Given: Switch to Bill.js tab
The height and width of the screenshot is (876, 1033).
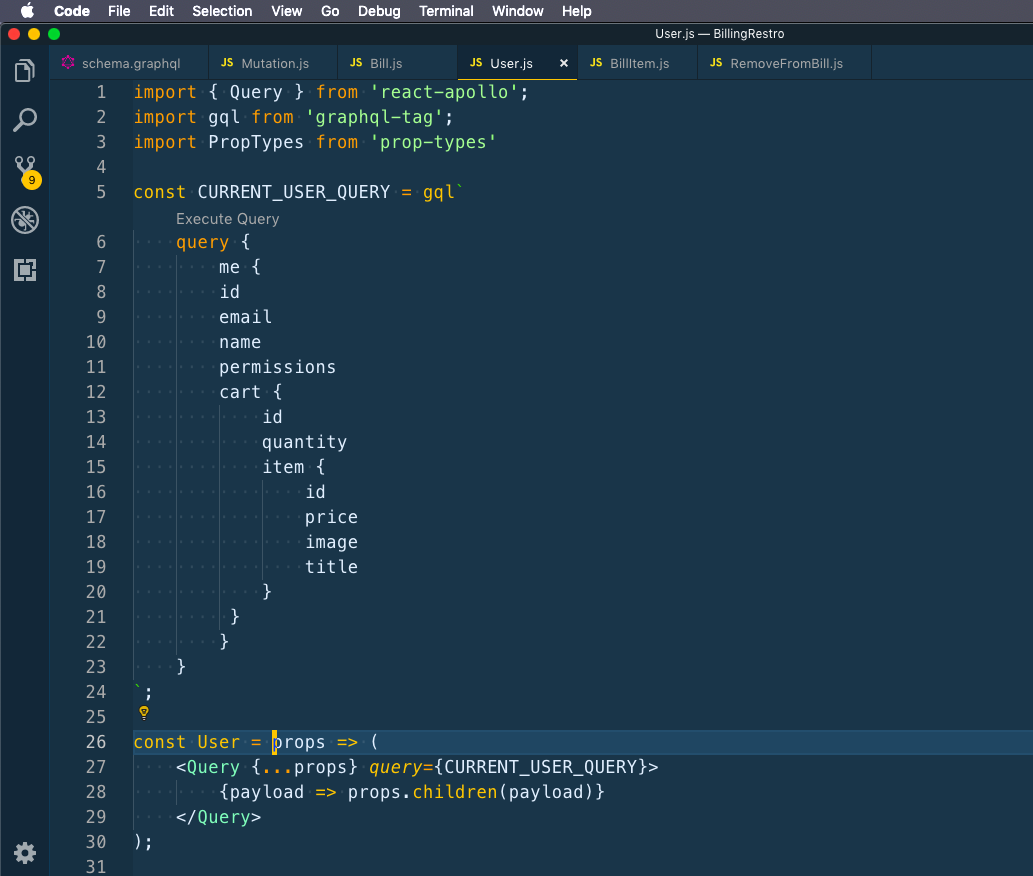Looking at the screenshot, I should click(397, 63).
